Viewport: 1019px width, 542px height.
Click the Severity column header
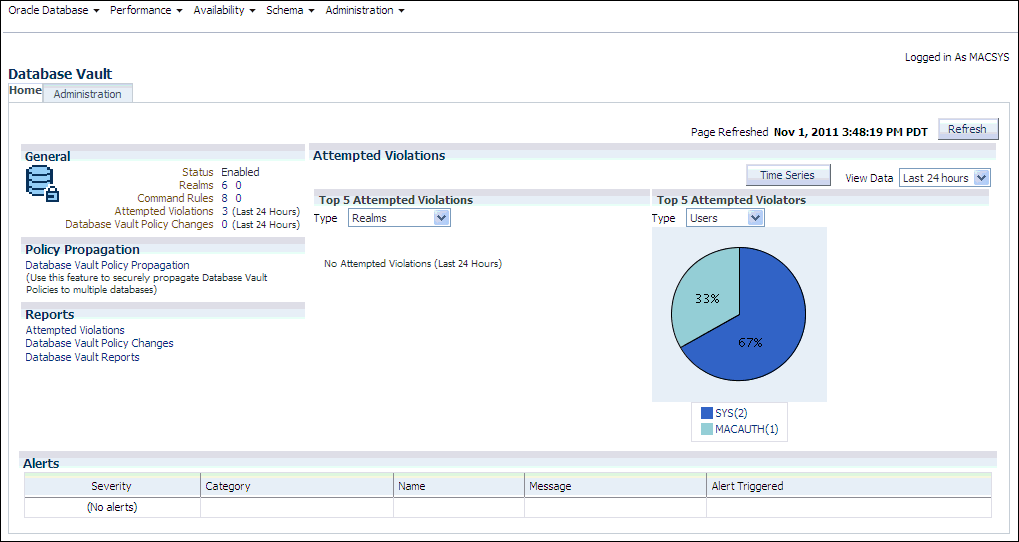[112, 486]
